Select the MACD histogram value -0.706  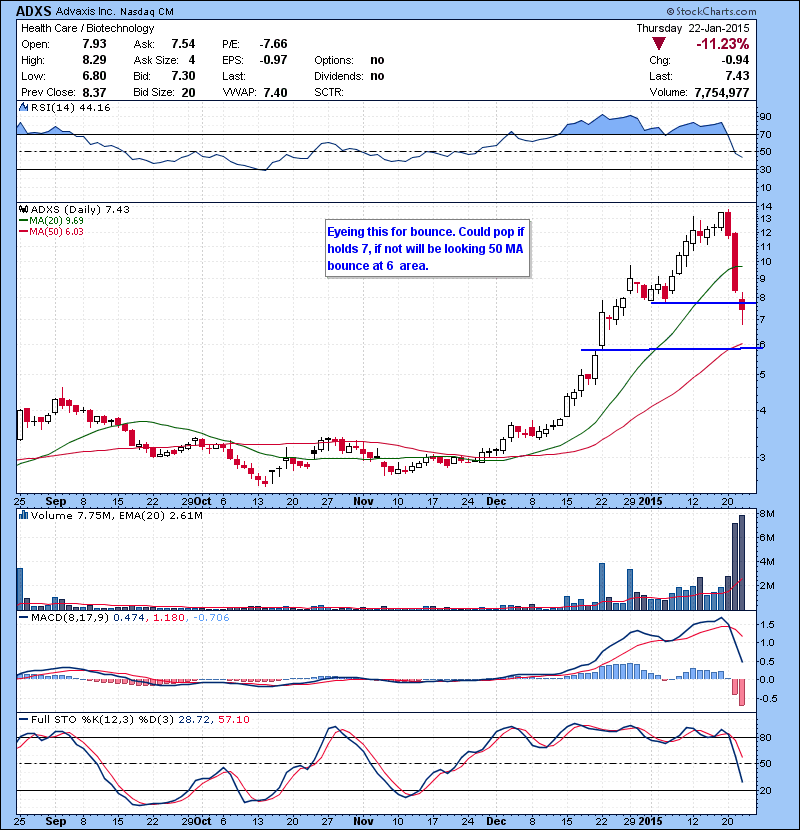click(x=211, y=617)
